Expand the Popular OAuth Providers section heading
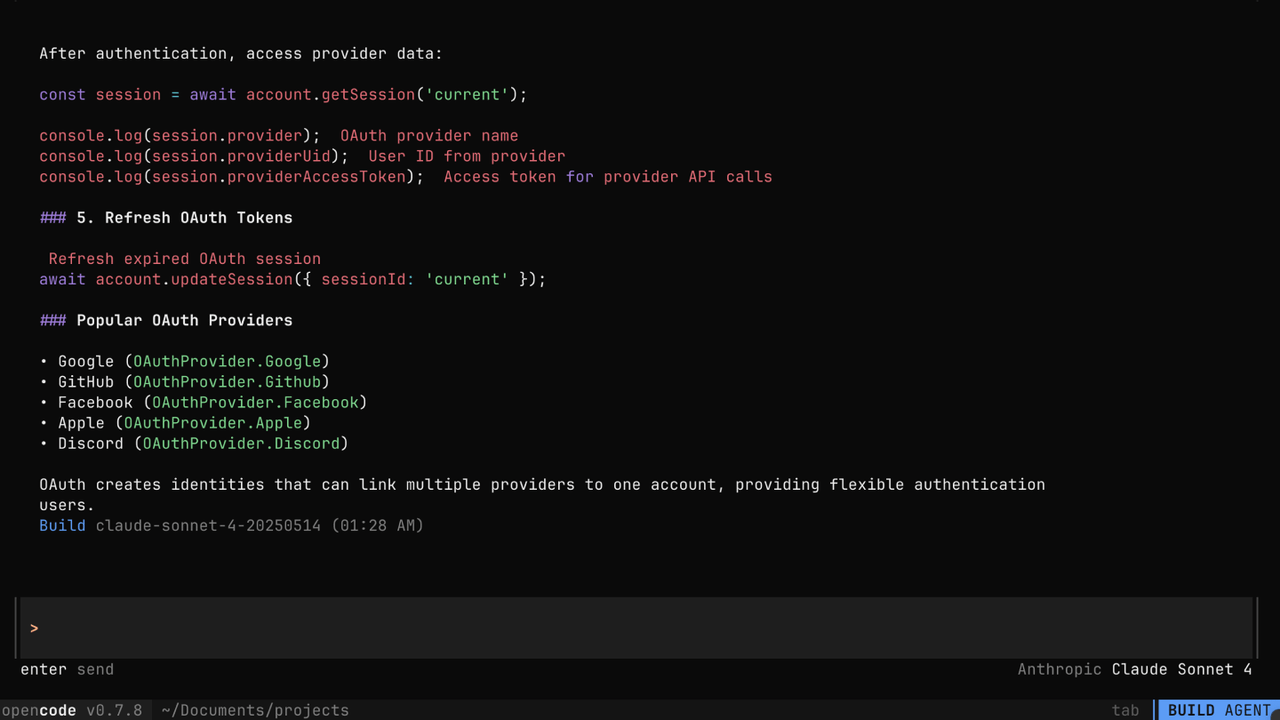The image size is (1280, 720). 184,320
